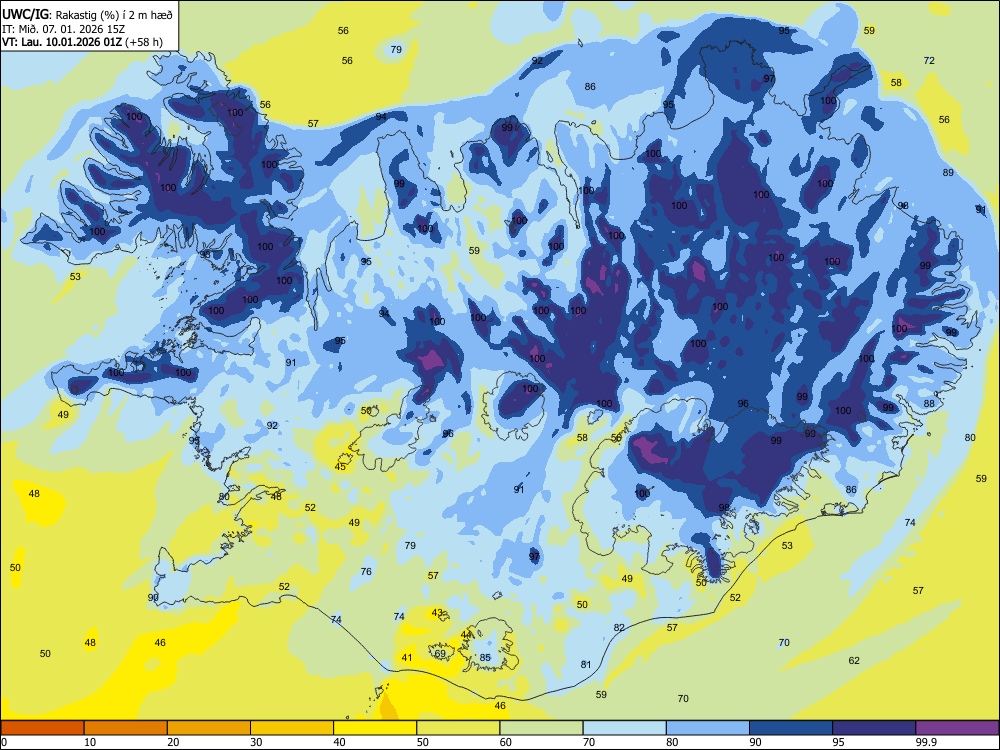Select the blue 90–95 legend swatch
Viewport: 1000px width, 750px height.
(x=791, y=728)
